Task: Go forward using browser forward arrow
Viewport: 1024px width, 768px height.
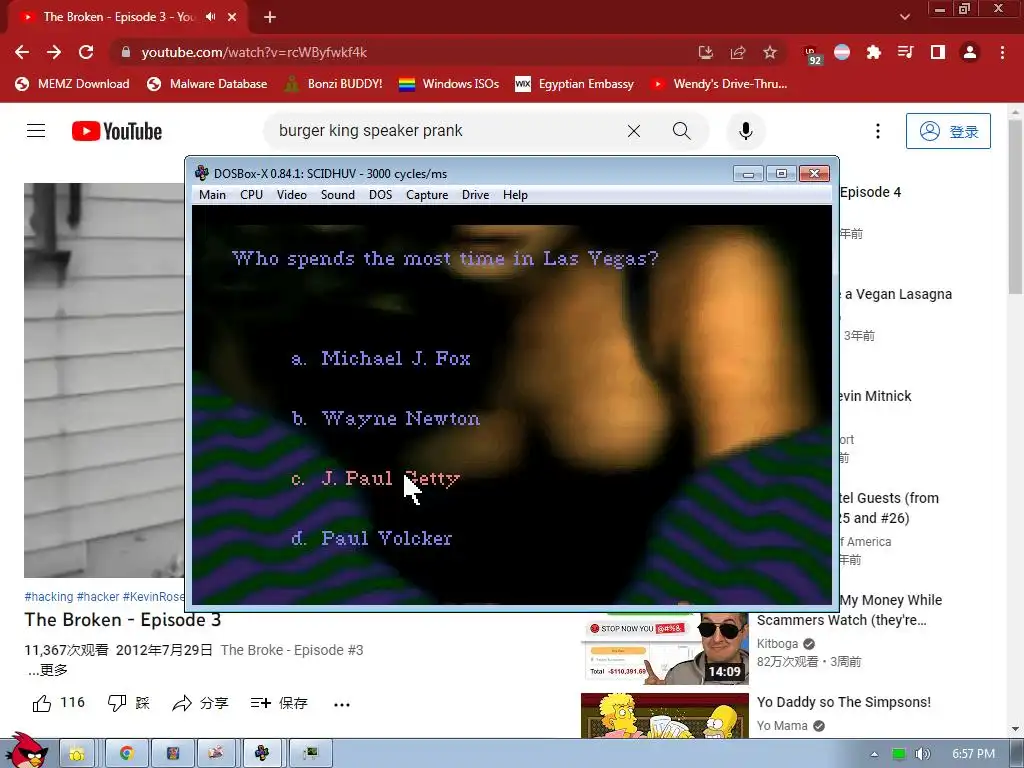Action: click(x=54, y=52)
